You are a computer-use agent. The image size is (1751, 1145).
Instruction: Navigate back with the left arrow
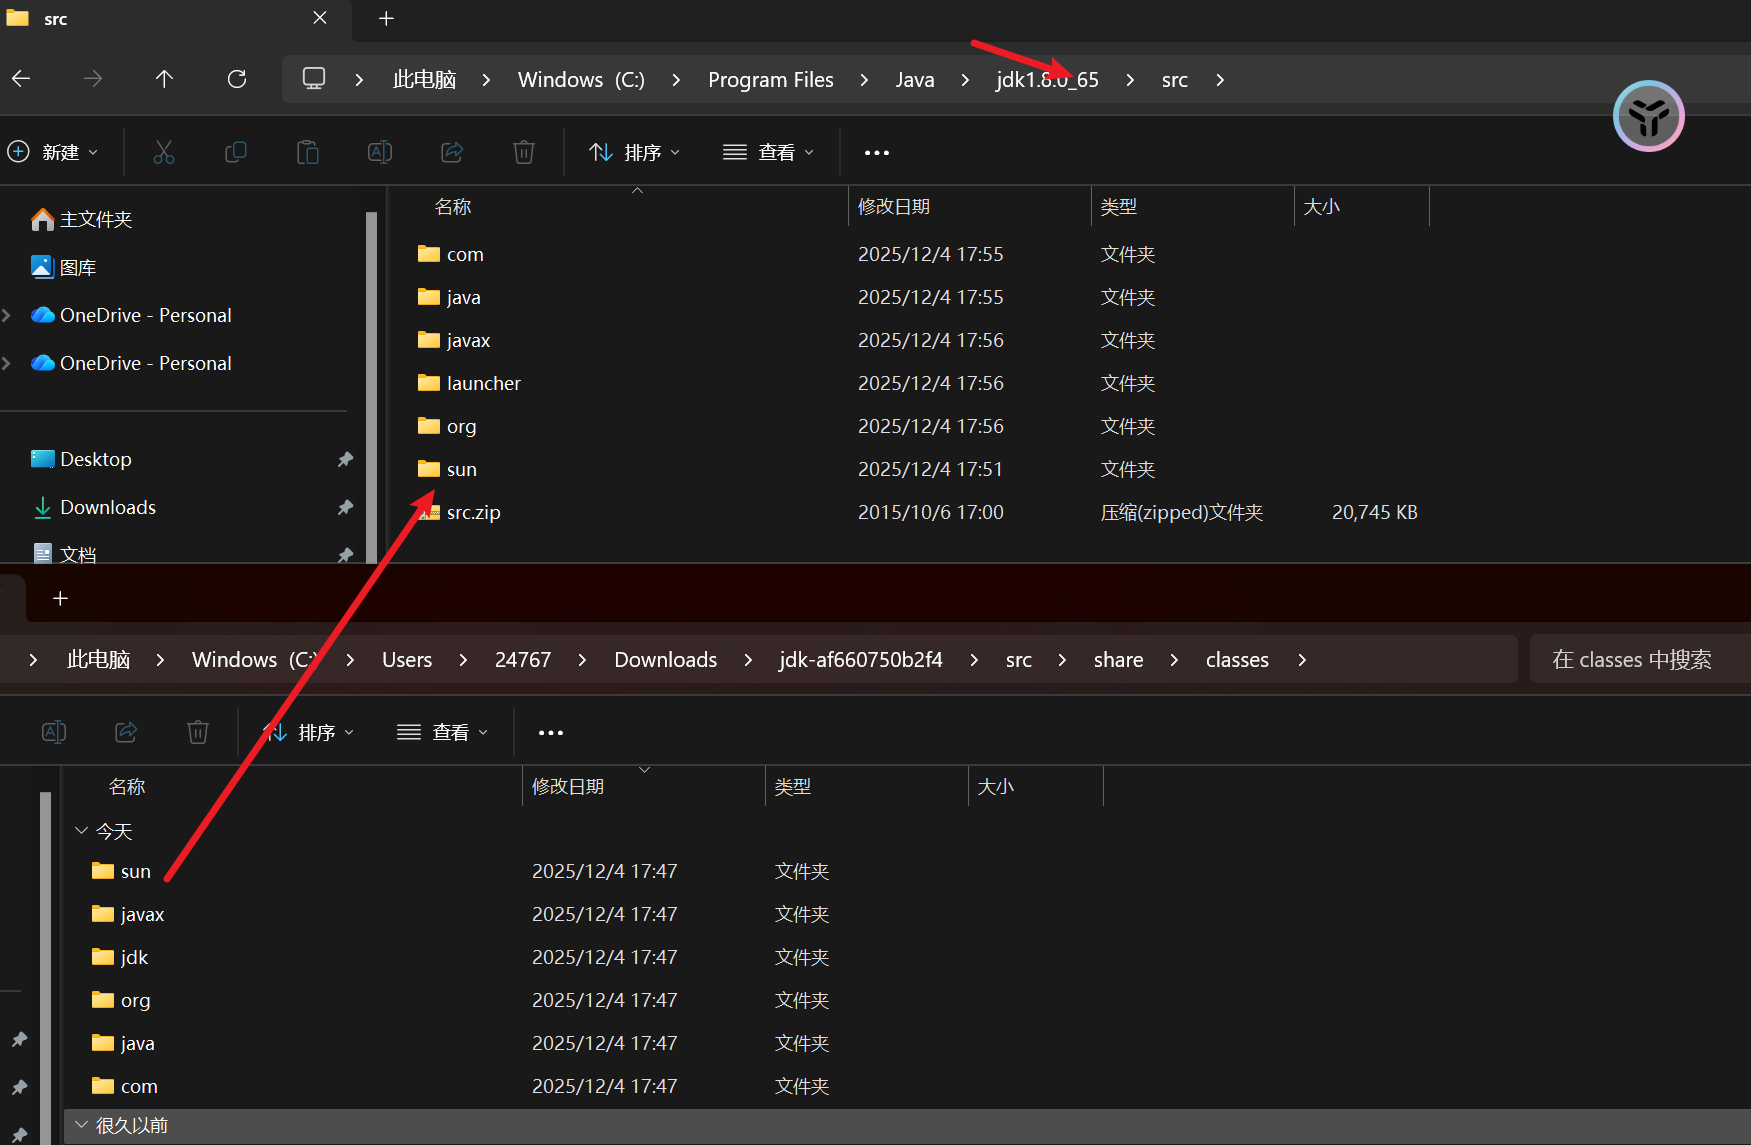pos(21,79)
